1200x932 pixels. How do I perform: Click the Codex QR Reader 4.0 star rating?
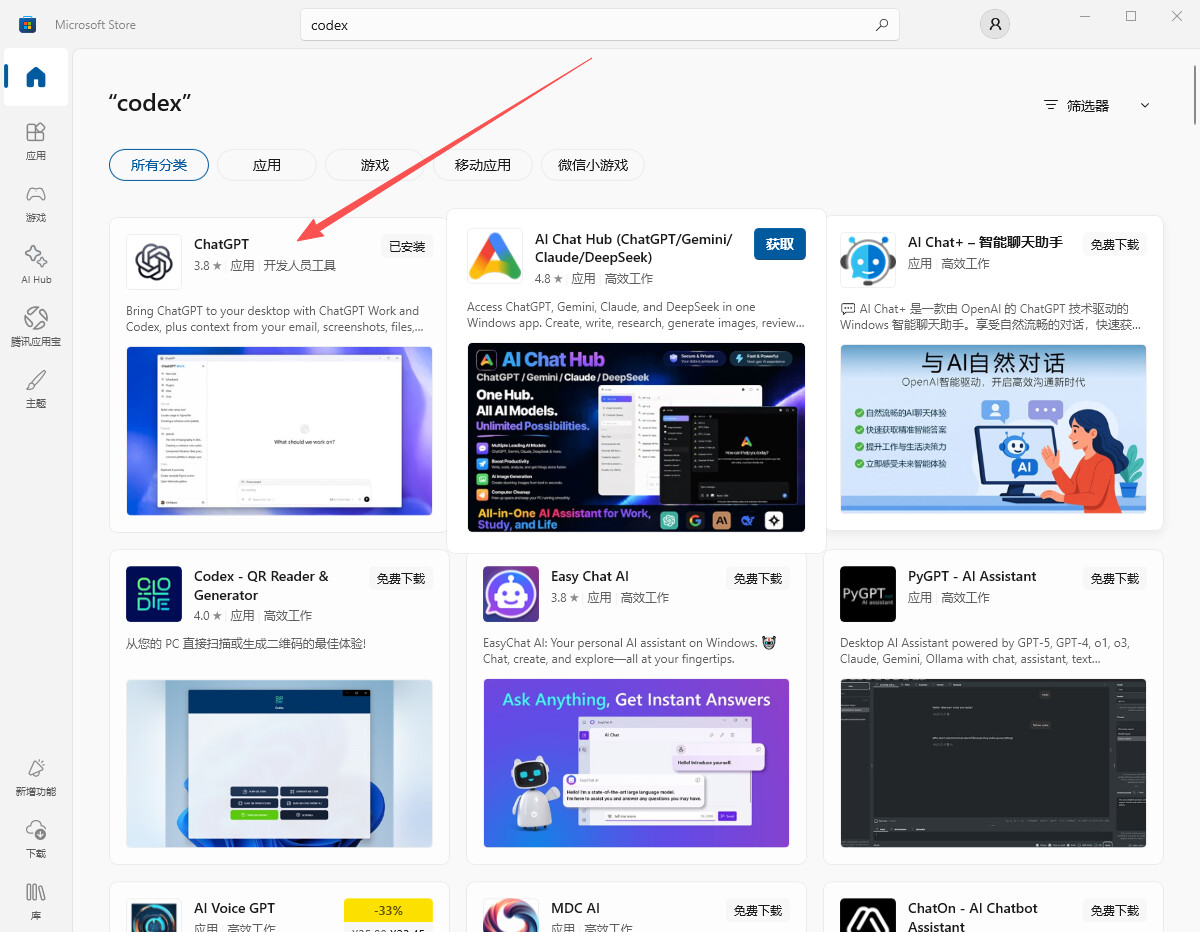coord(208,616)
